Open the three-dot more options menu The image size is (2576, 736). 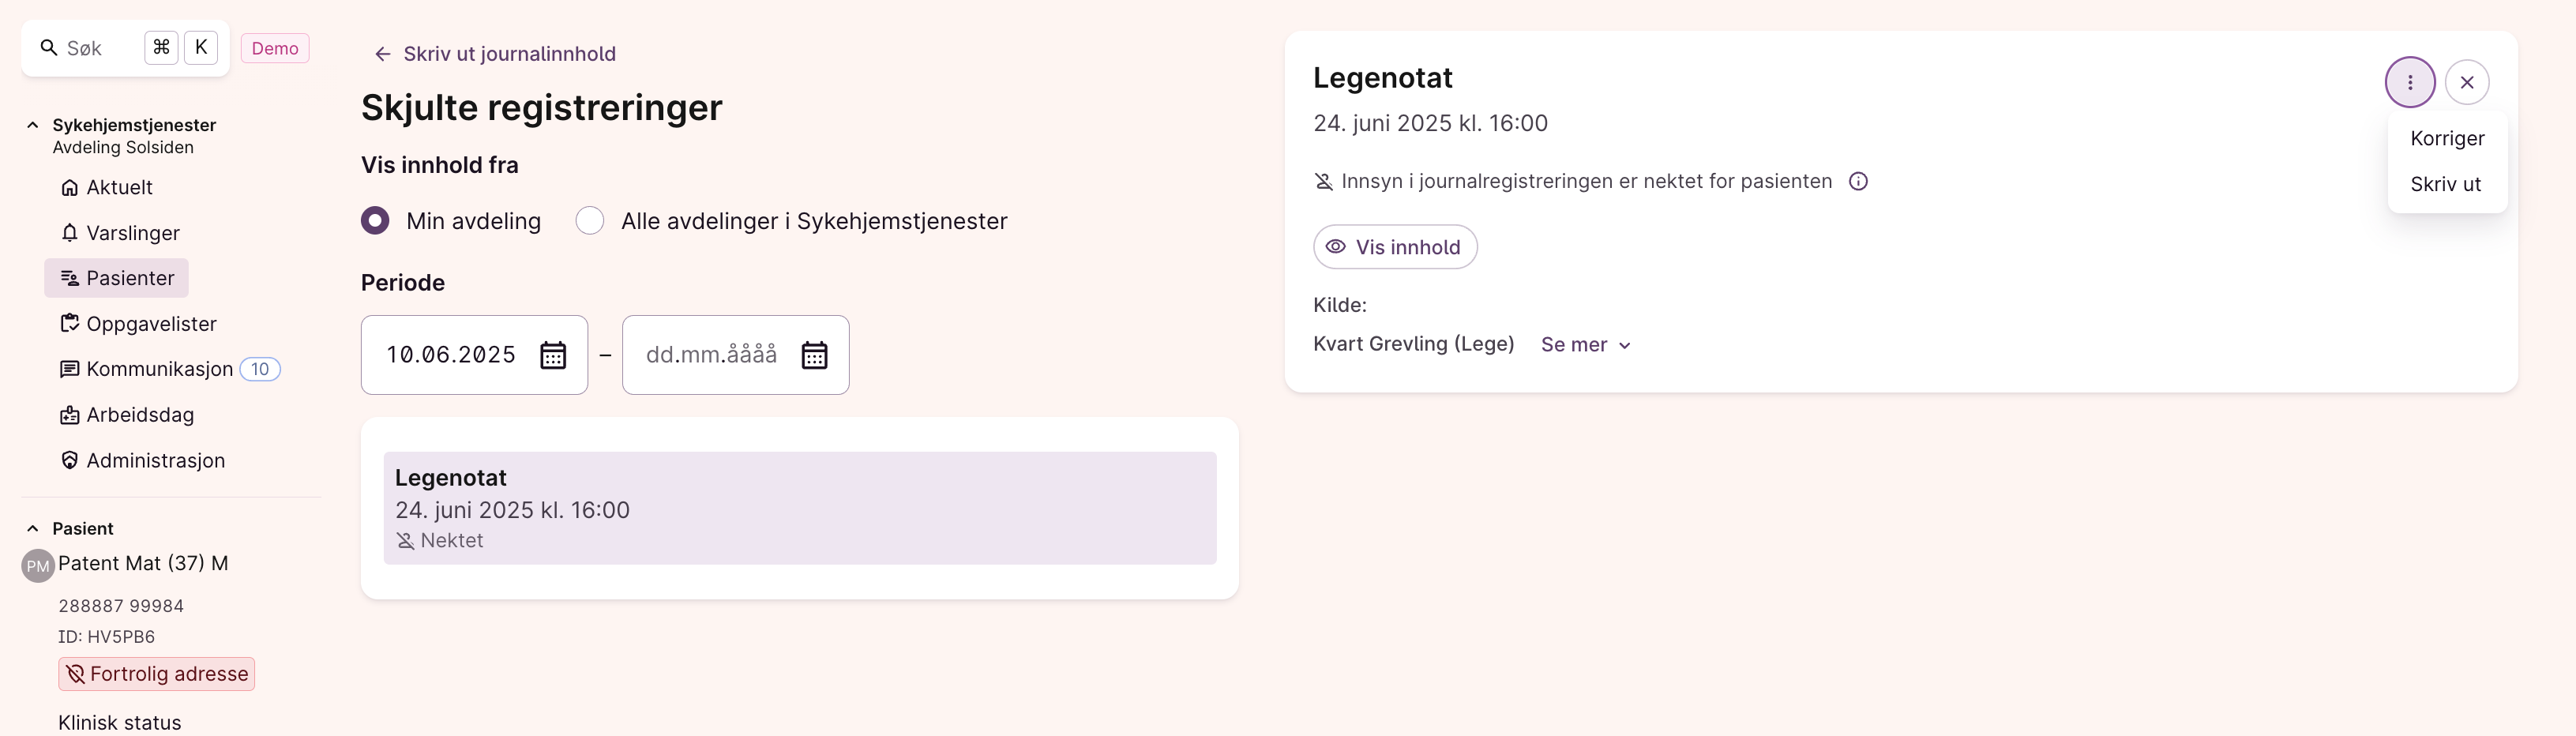[x=2409, y=82]
